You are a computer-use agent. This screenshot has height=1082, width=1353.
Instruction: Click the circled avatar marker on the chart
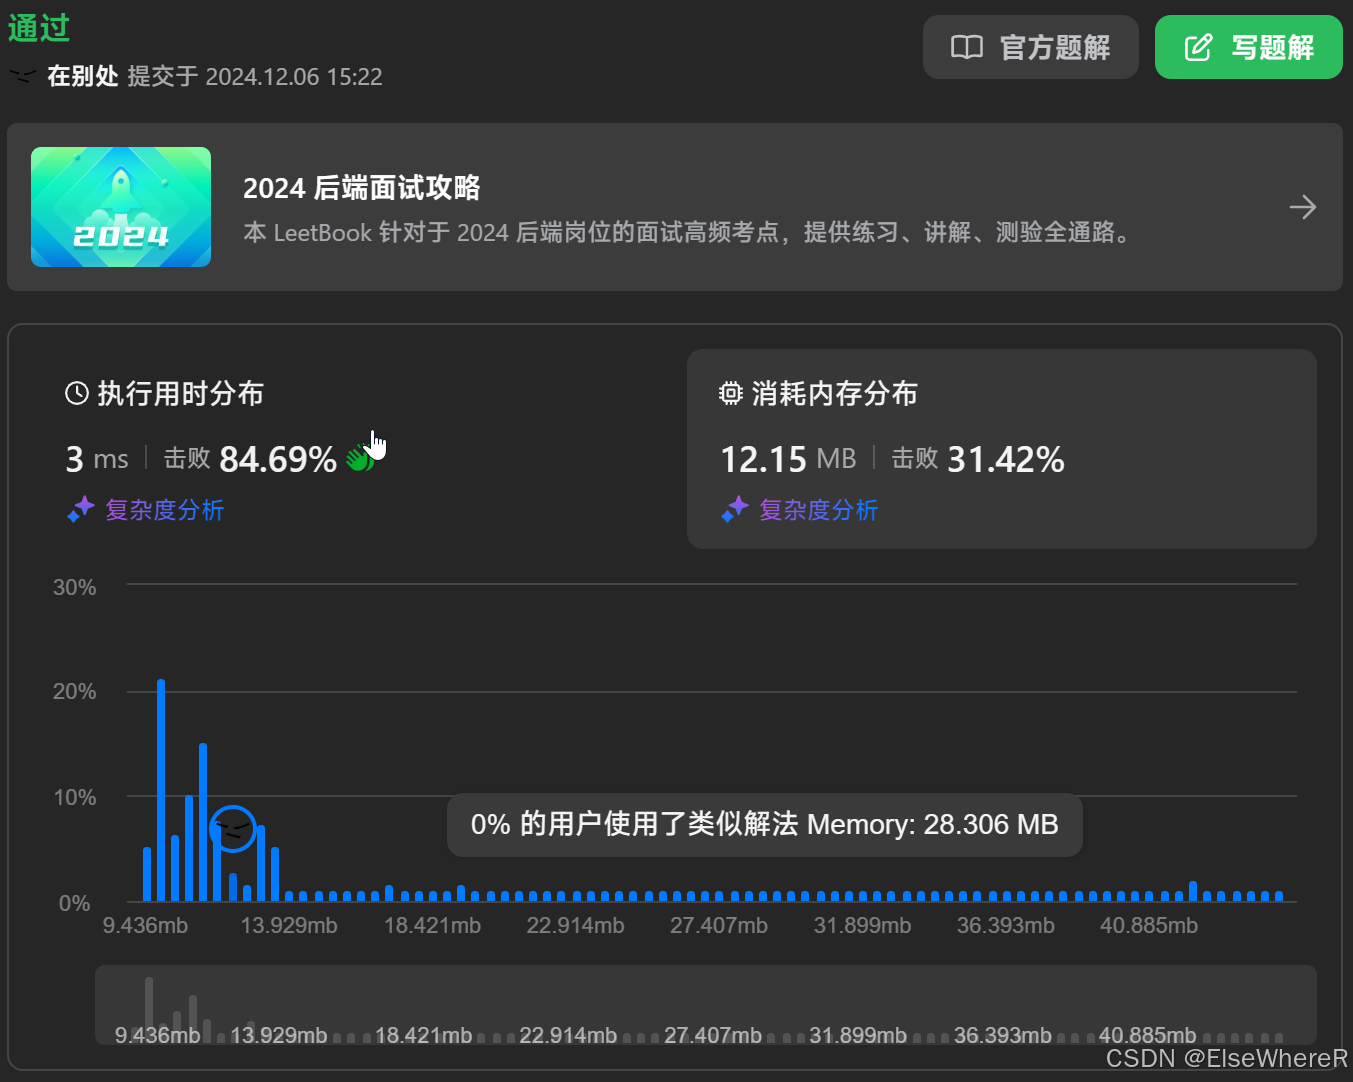click(x=233, y=829)
